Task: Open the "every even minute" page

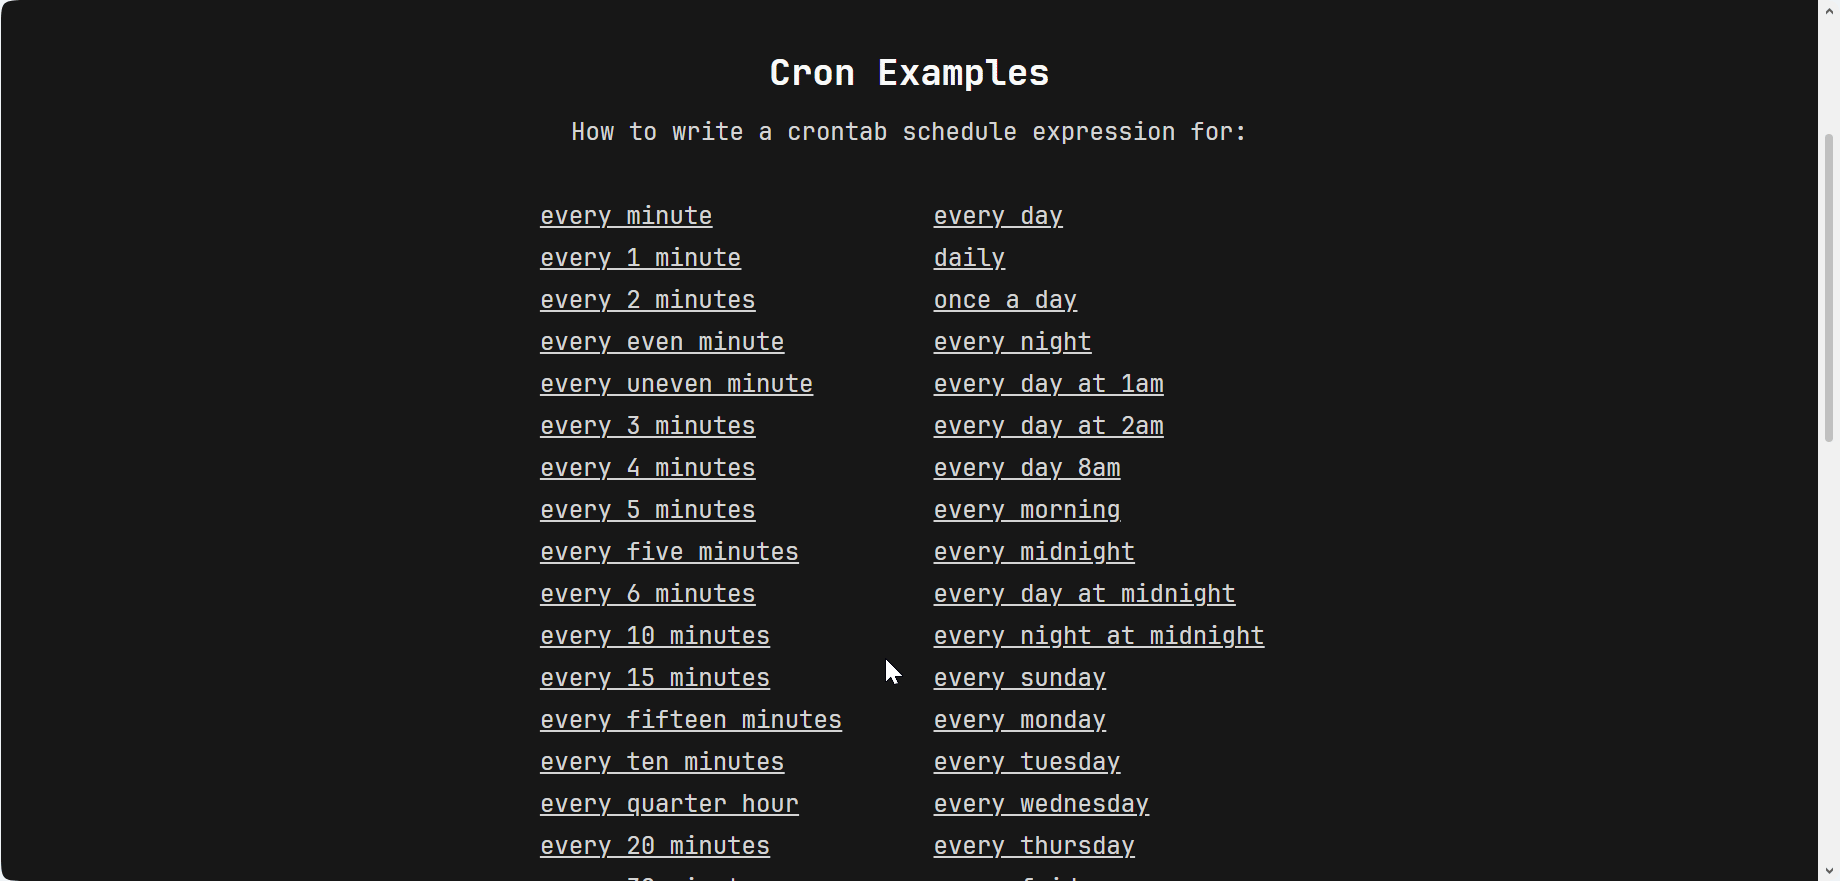Action: tap(662, 342)
